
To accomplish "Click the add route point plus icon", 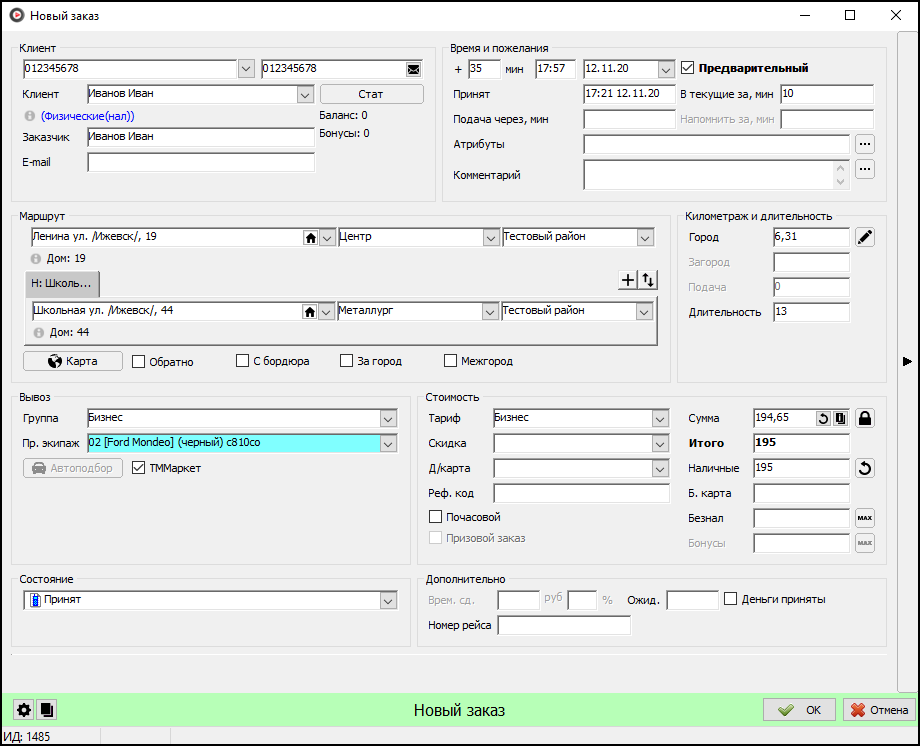I will coord(628,281).
